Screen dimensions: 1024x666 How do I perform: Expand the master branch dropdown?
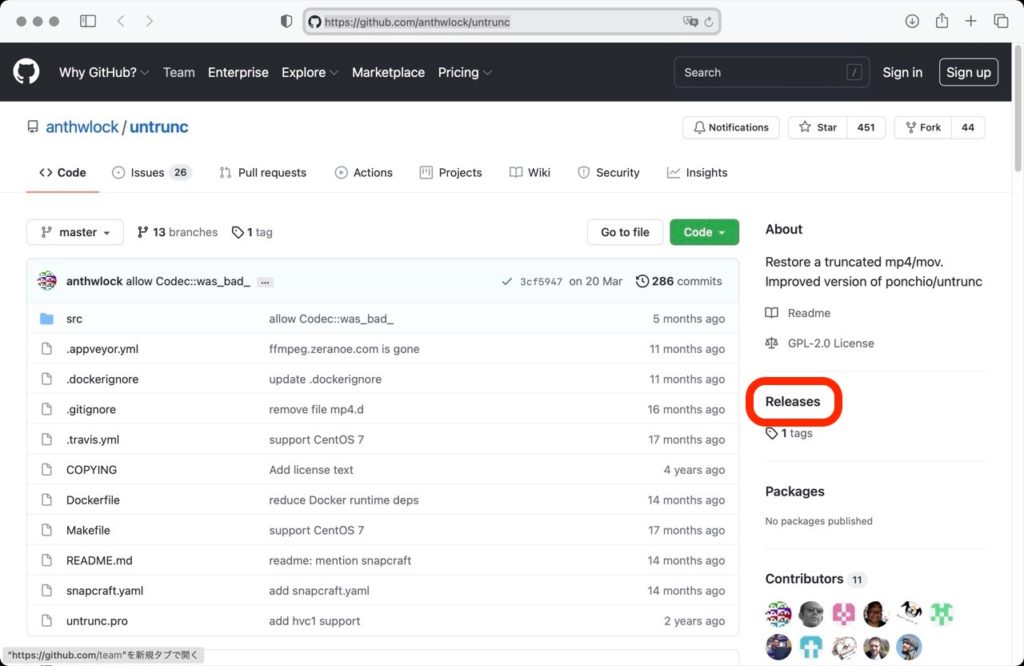point(75,232)
